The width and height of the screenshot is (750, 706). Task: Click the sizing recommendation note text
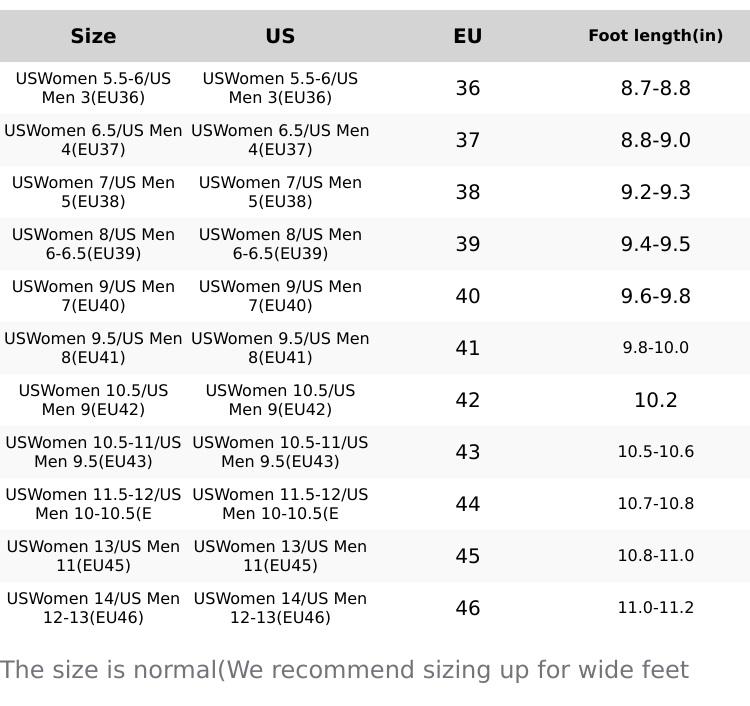[x=344, y=670]
